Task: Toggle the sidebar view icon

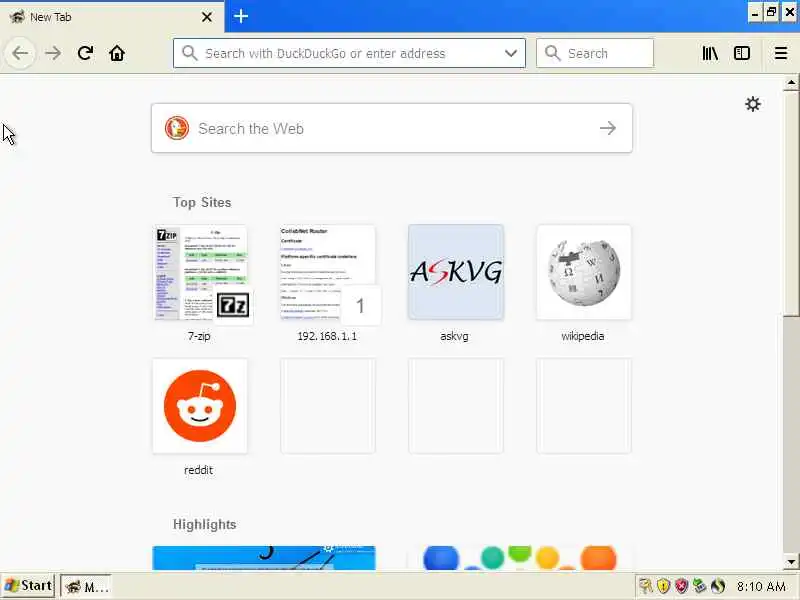Action: click(x=741, y=53)
